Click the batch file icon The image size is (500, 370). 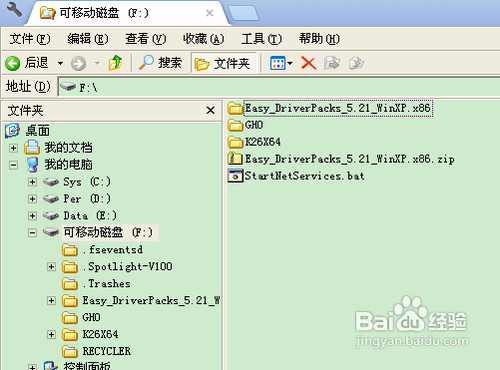(235, 176)
